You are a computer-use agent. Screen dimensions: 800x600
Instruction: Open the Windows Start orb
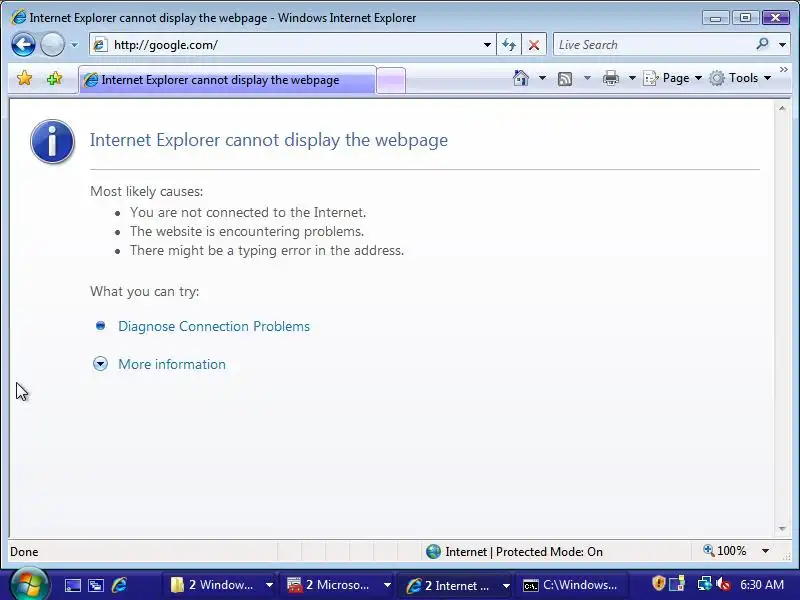29,584
